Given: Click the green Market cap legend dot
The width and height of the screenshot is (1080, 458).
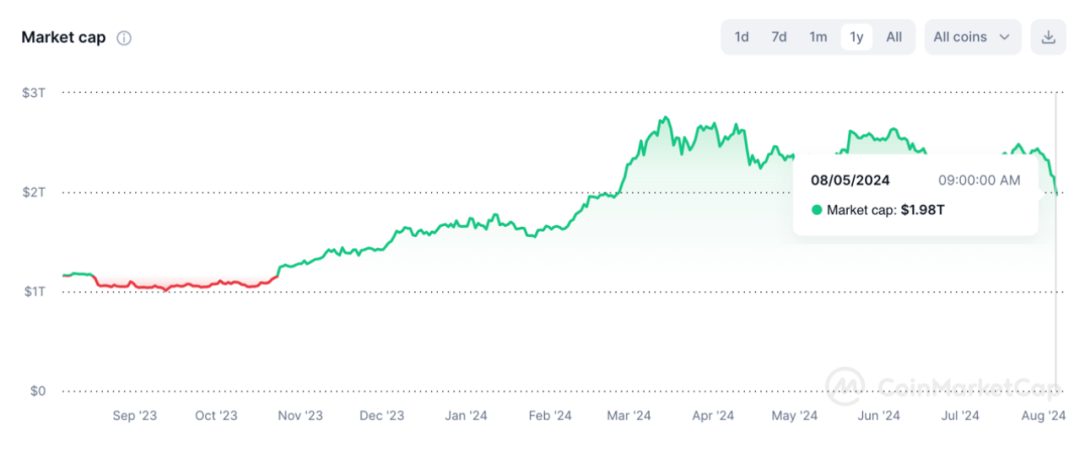Looking at the screenshot, I should [816, 210].
